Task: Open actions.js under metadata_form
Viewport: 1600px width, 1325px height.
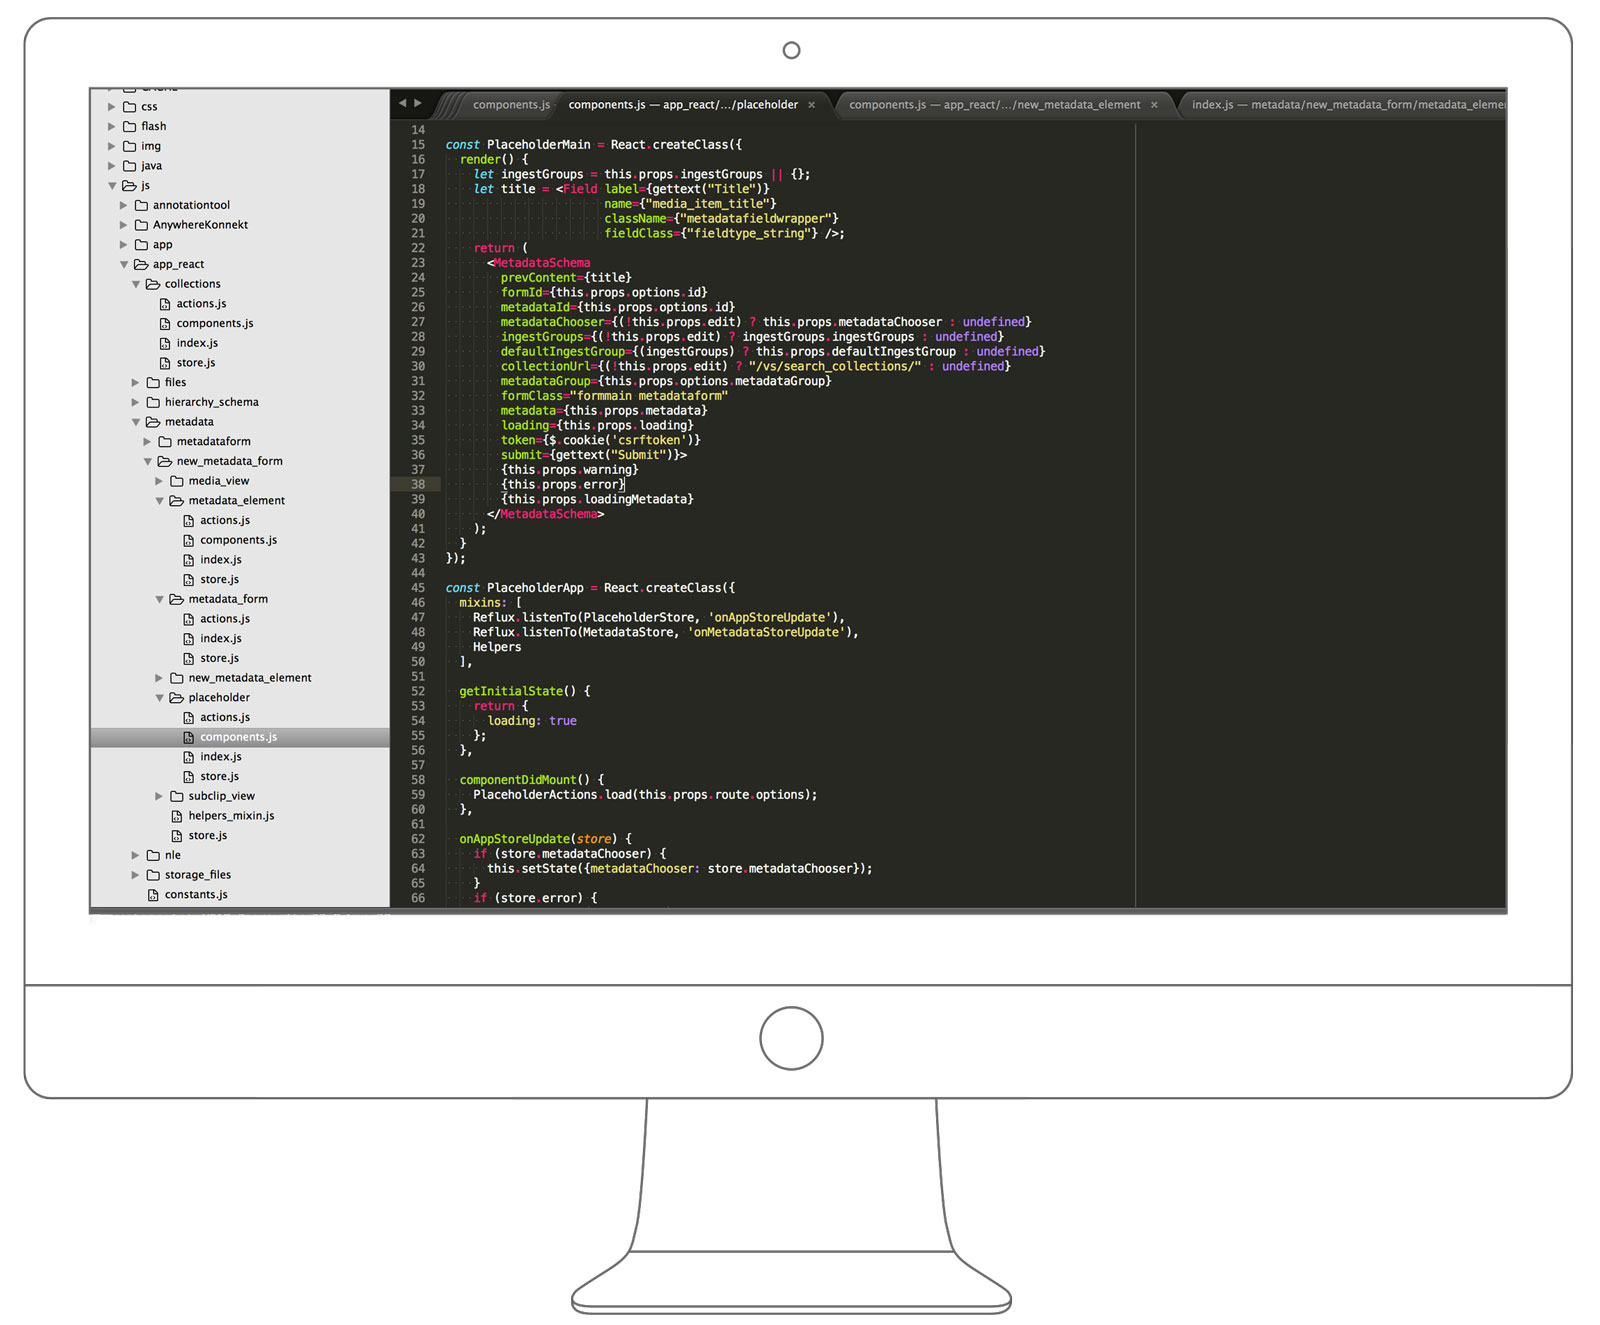Action: (225, 619)
